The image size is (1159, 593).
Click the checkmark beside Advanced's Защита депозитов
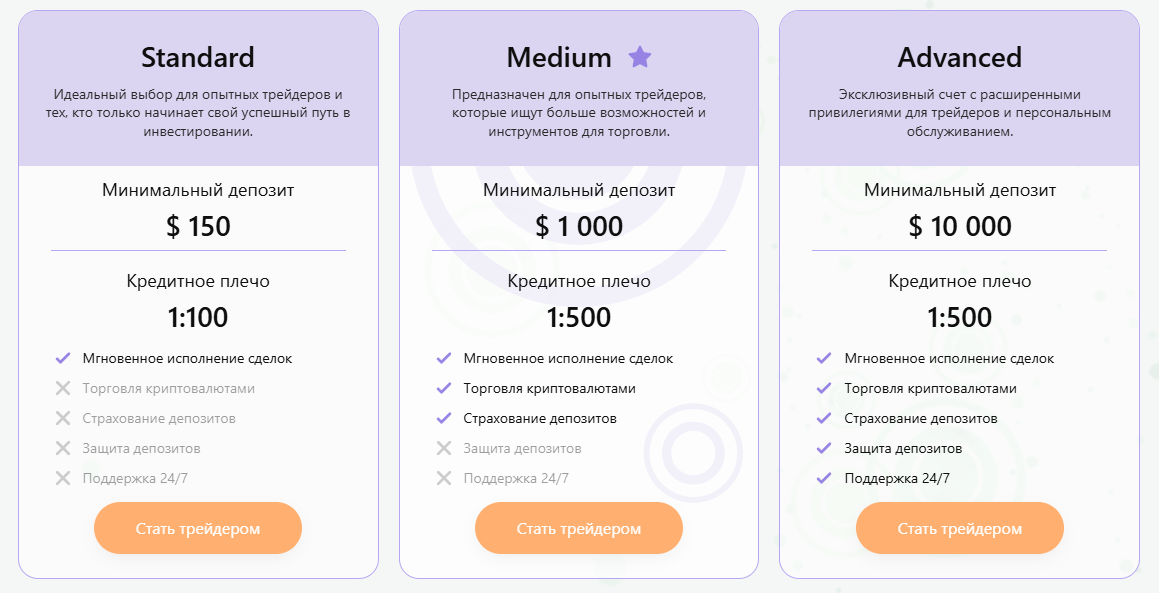824,448
